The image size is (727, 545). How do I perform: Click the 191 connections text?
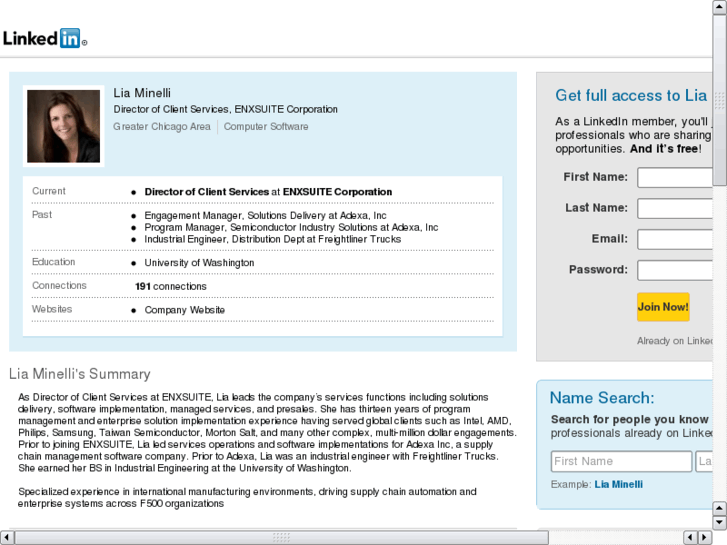[x=171, y=286]
